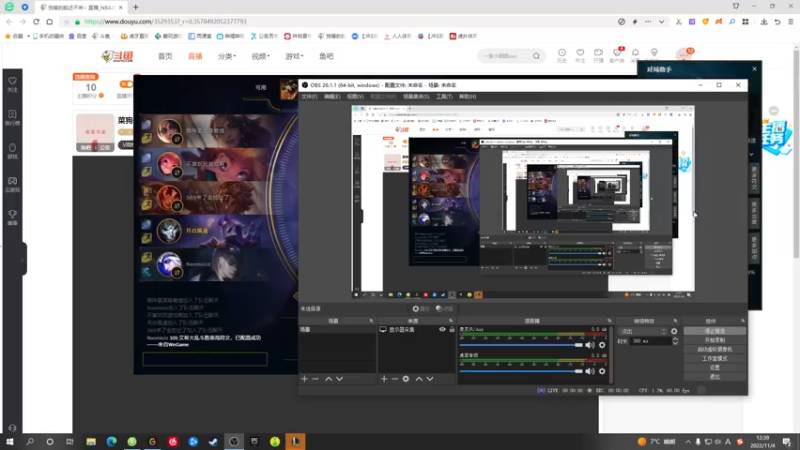Open the OBS 文件 File menu

coord(309,96)
